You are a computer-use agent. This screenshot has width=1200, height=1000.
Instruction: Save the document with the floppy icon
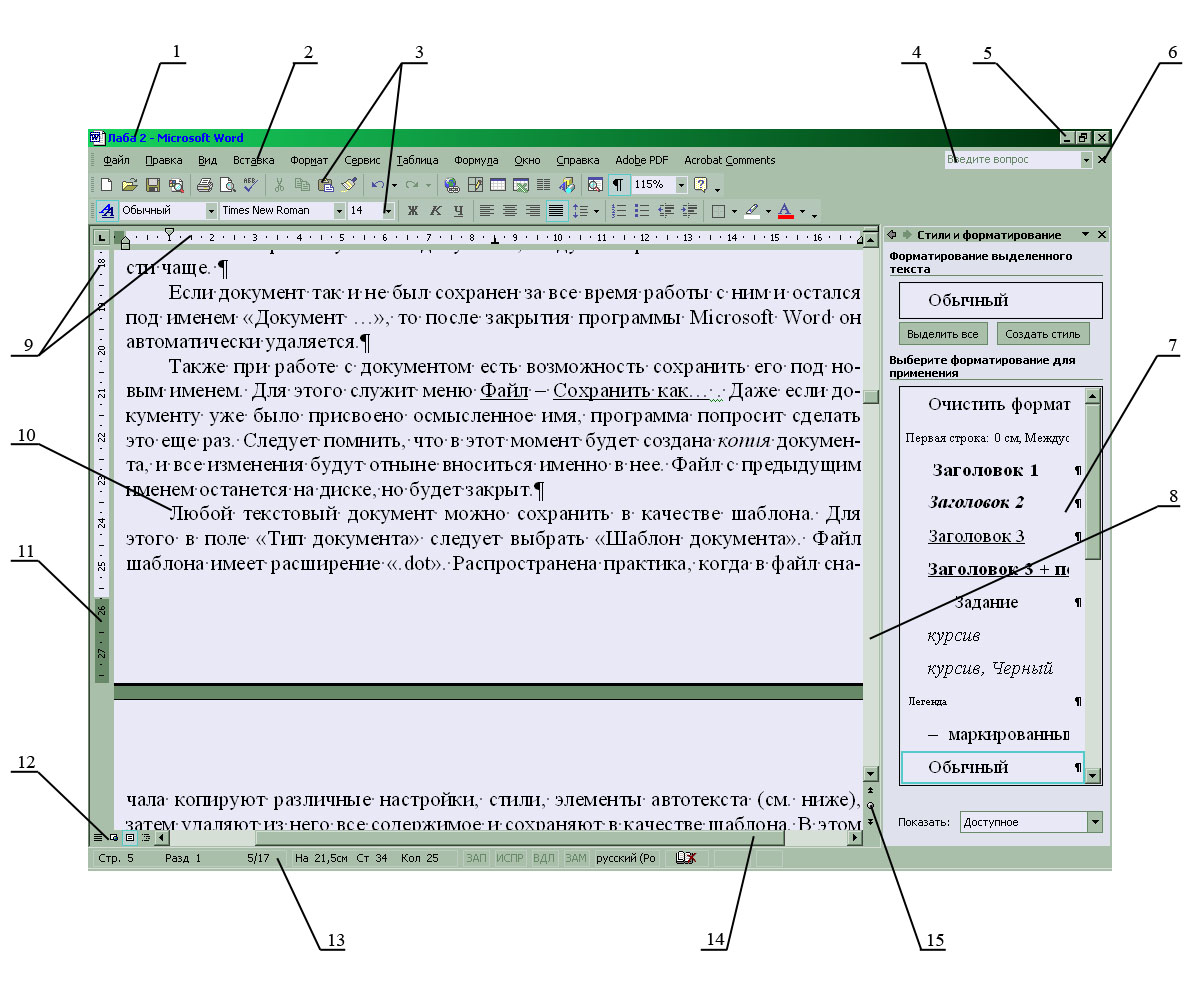(153, 185)
